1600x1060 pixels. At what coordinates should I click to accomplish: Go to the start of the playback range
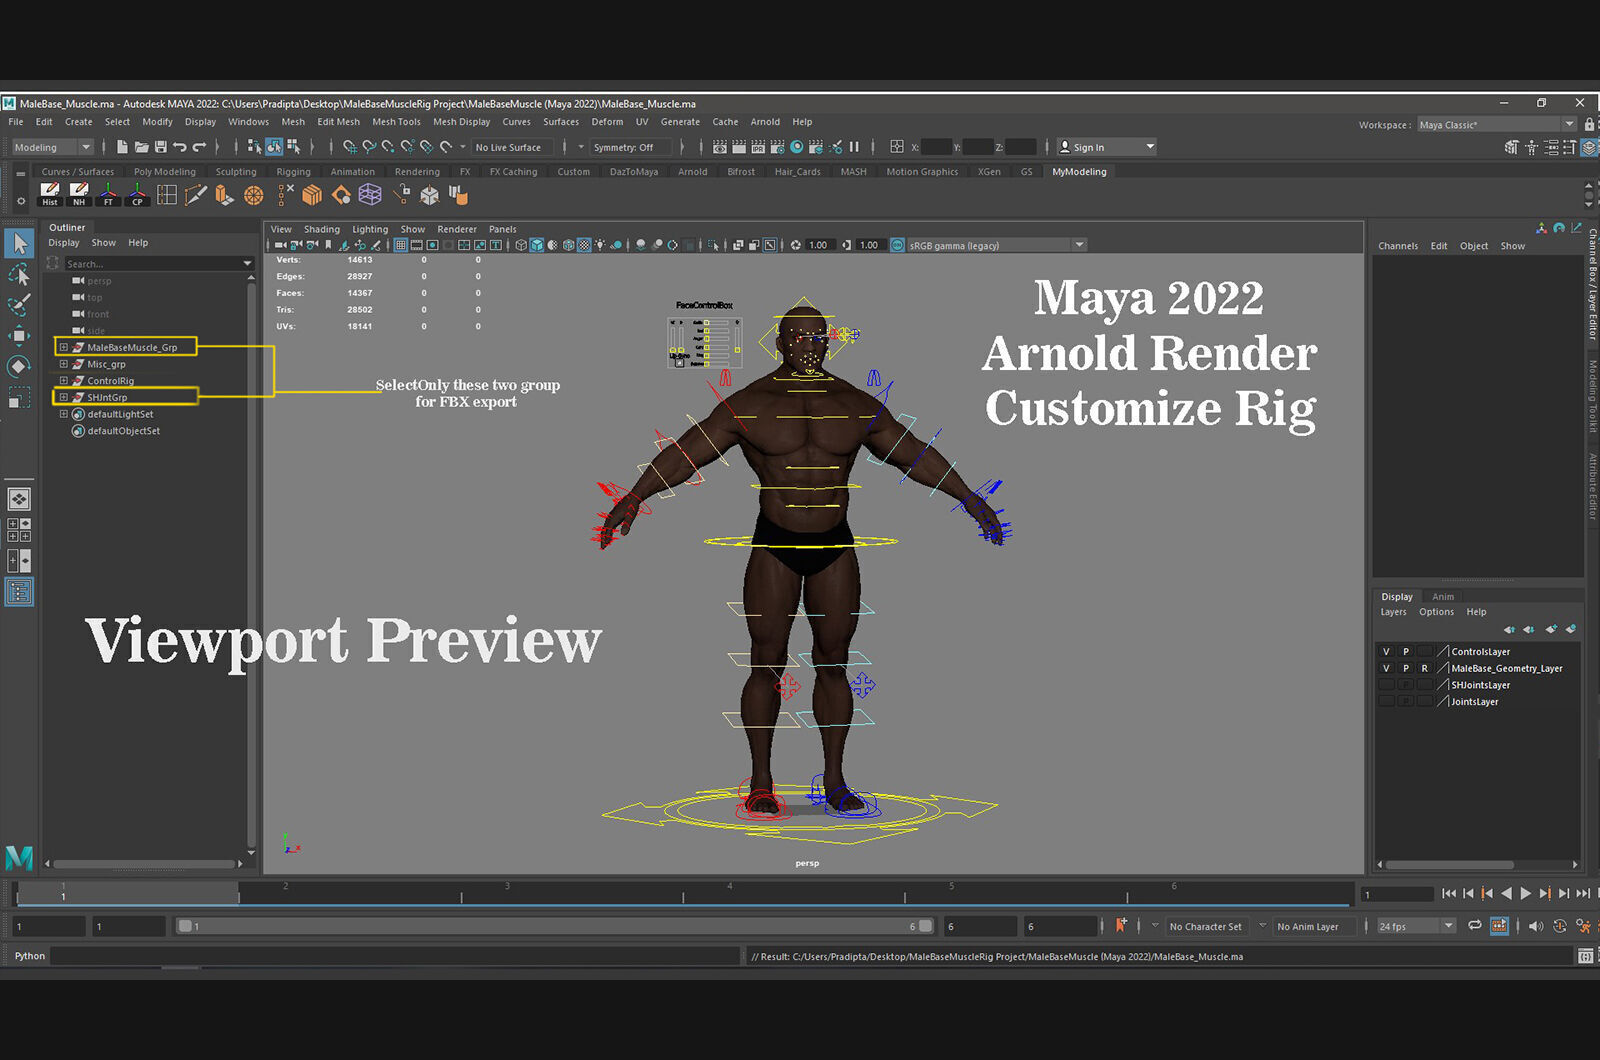(x=1449, y=894)
